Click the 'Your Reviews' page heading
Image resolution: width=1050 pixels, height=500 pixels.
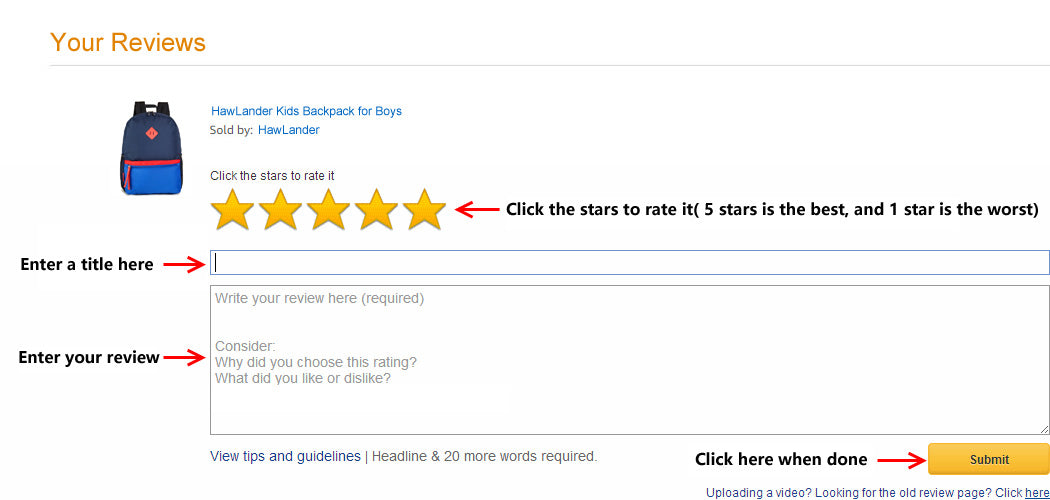[128, 42]
